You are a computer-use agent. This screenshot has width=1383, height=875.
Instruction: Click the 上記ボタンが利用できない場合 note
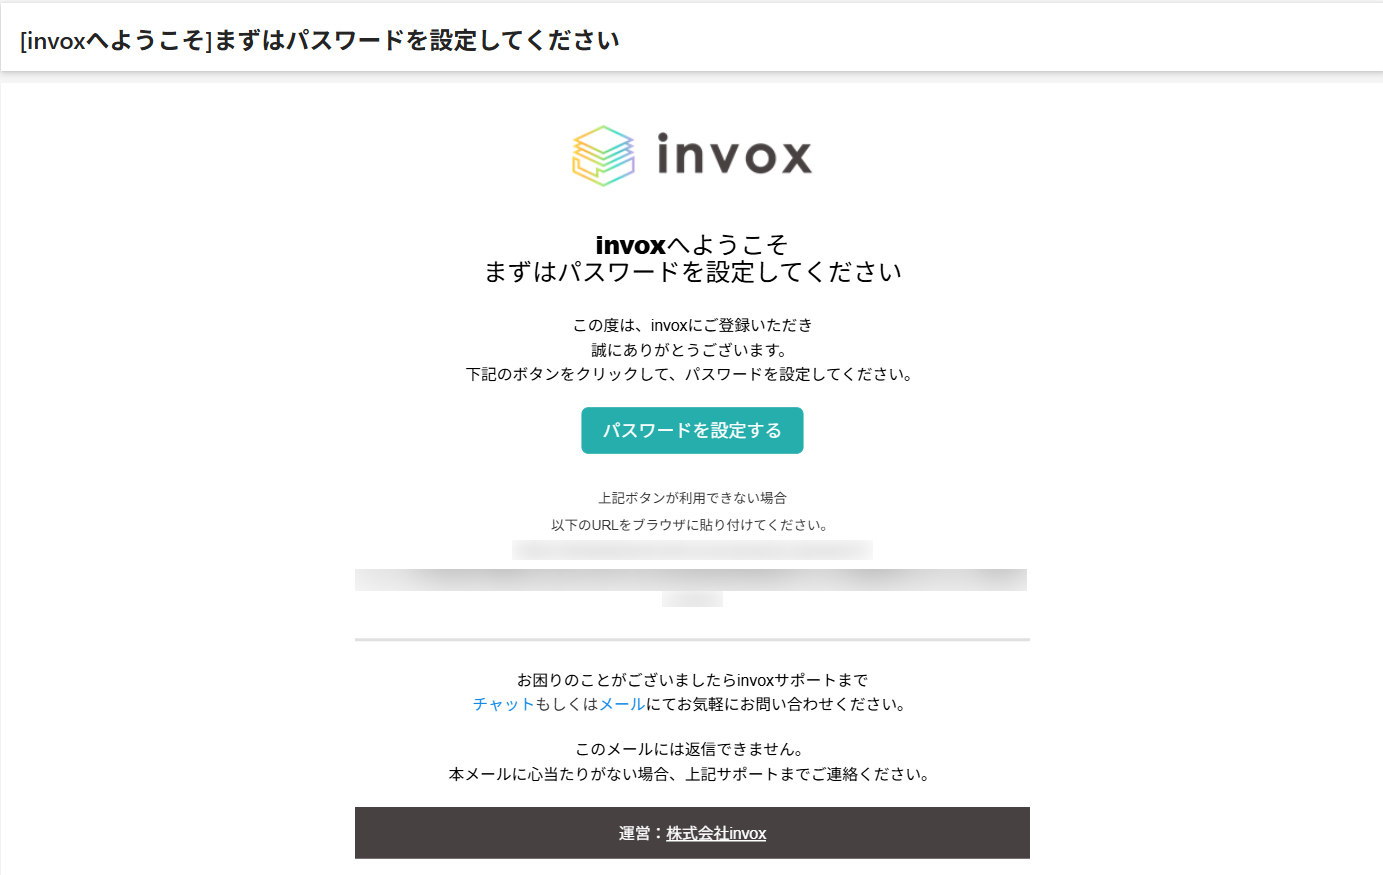(692, 498)
